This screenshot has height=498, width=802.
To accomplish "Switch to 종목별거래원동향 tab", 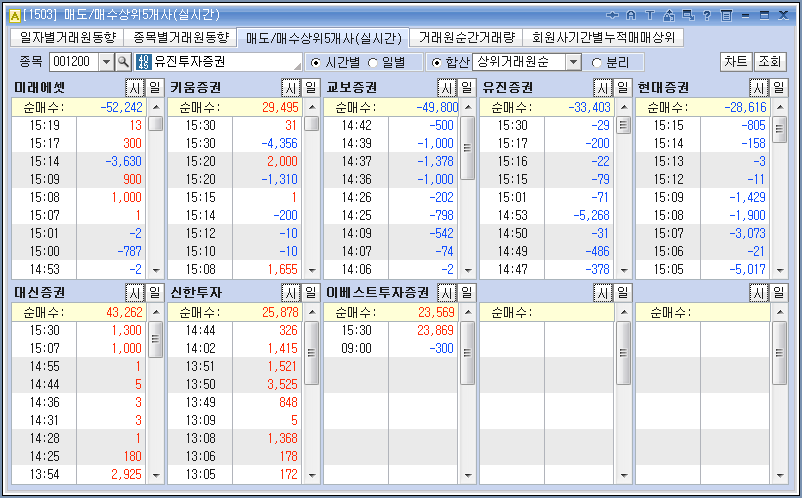I will coord(181,37).
